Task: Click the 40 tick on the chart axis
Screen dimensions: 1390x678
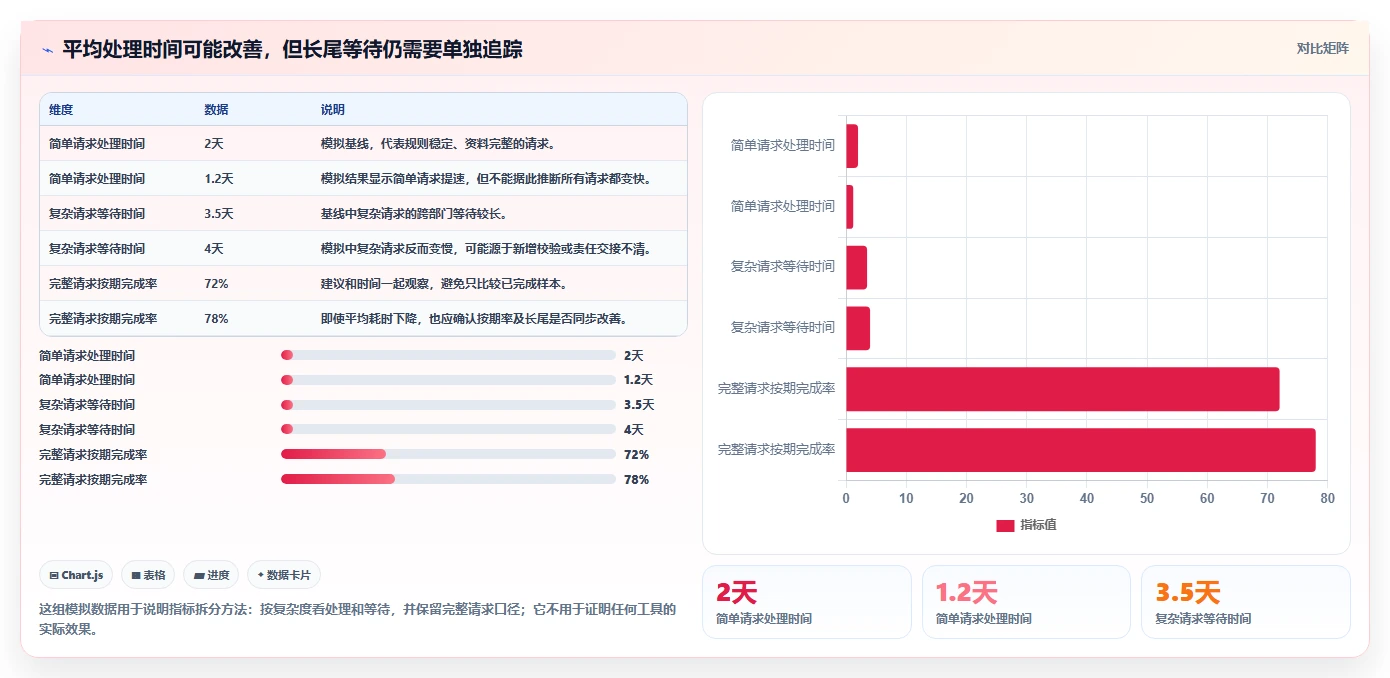Action: tap(1087, 498)
